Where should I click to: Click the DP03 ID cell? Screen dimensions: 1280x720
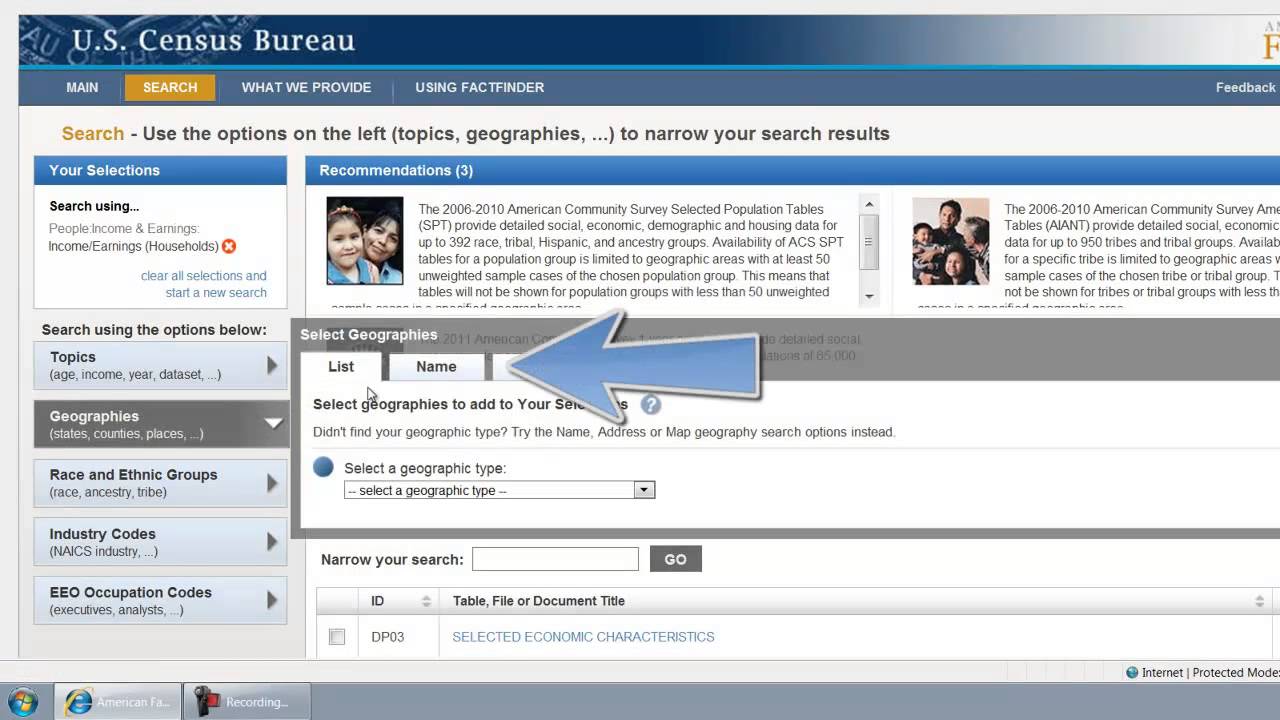(388, 637)
